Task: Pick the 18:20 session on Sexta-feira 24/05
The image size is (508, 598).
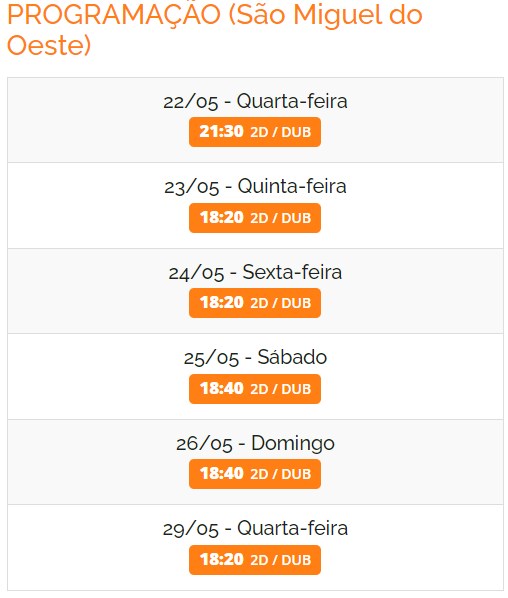Action: [255, 303]
